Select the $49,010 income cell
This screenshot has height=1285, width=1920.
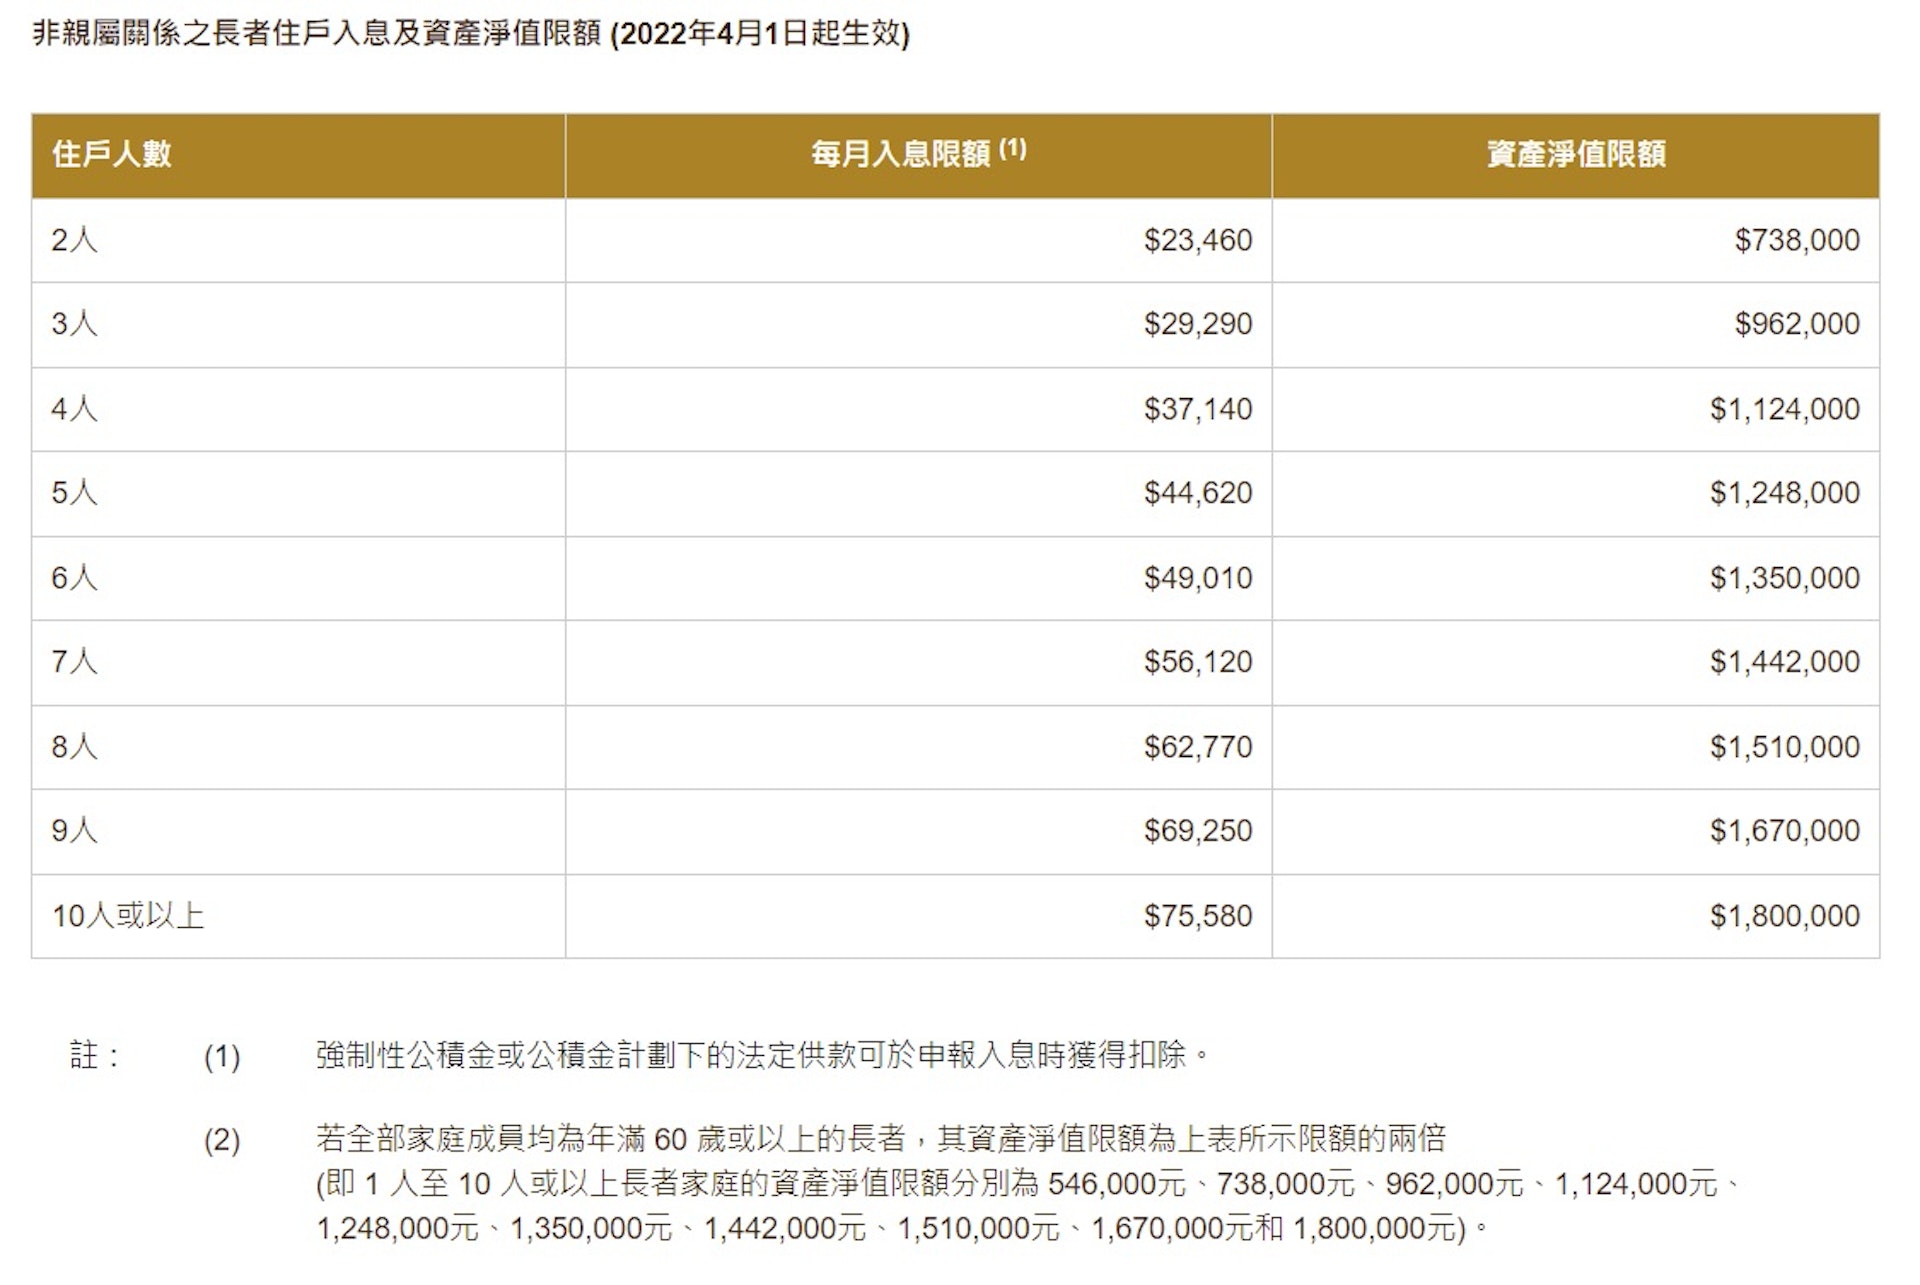click(x=1198, y=578)
